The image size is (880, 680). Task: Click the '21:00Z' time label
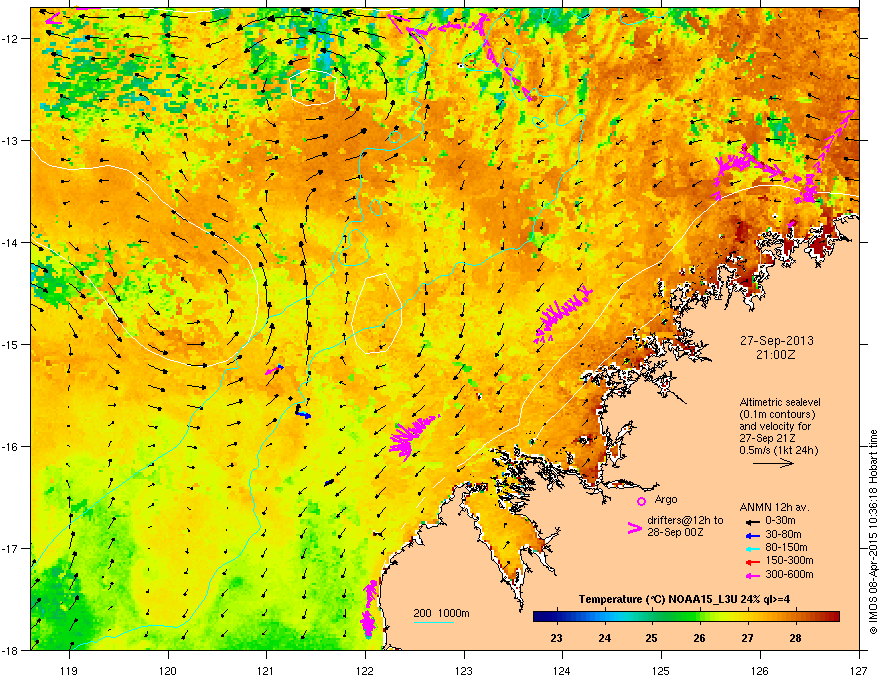point(776,355)
